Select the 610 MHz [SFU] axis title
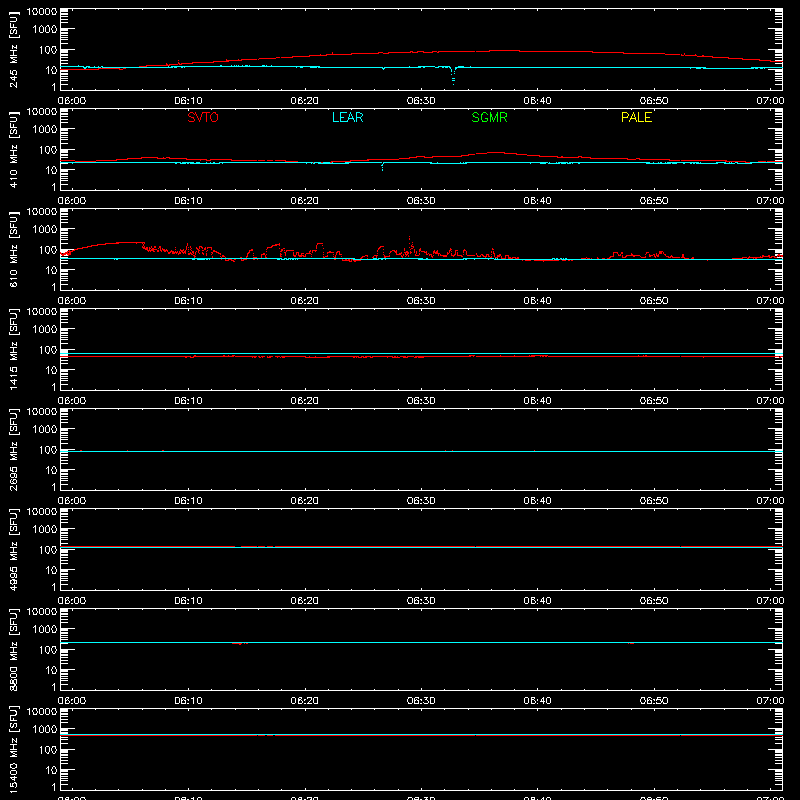 (13, 250)
